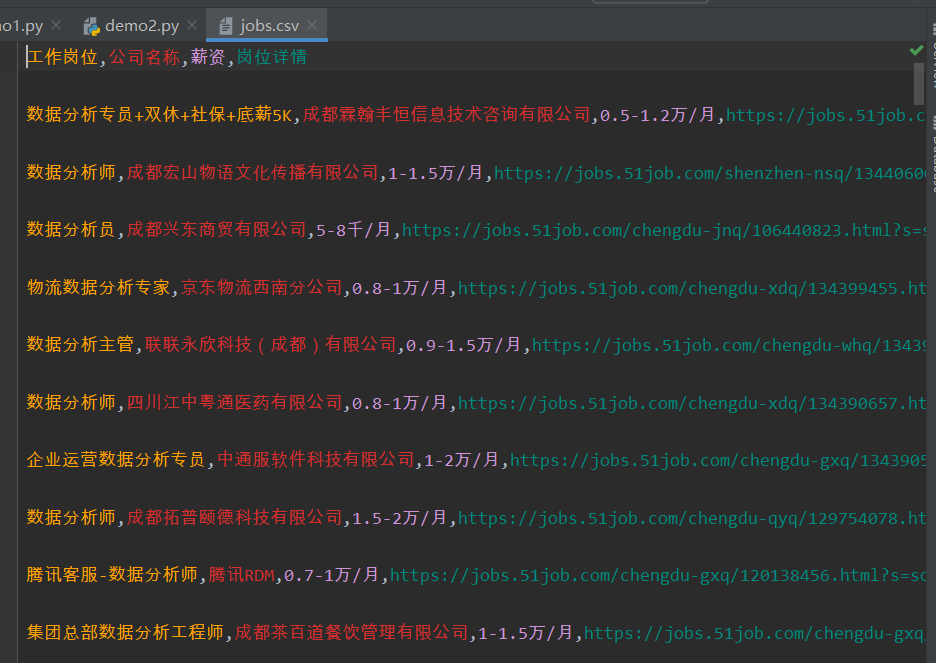
Task: Click the header field 薪资
Action: (208, 57)
